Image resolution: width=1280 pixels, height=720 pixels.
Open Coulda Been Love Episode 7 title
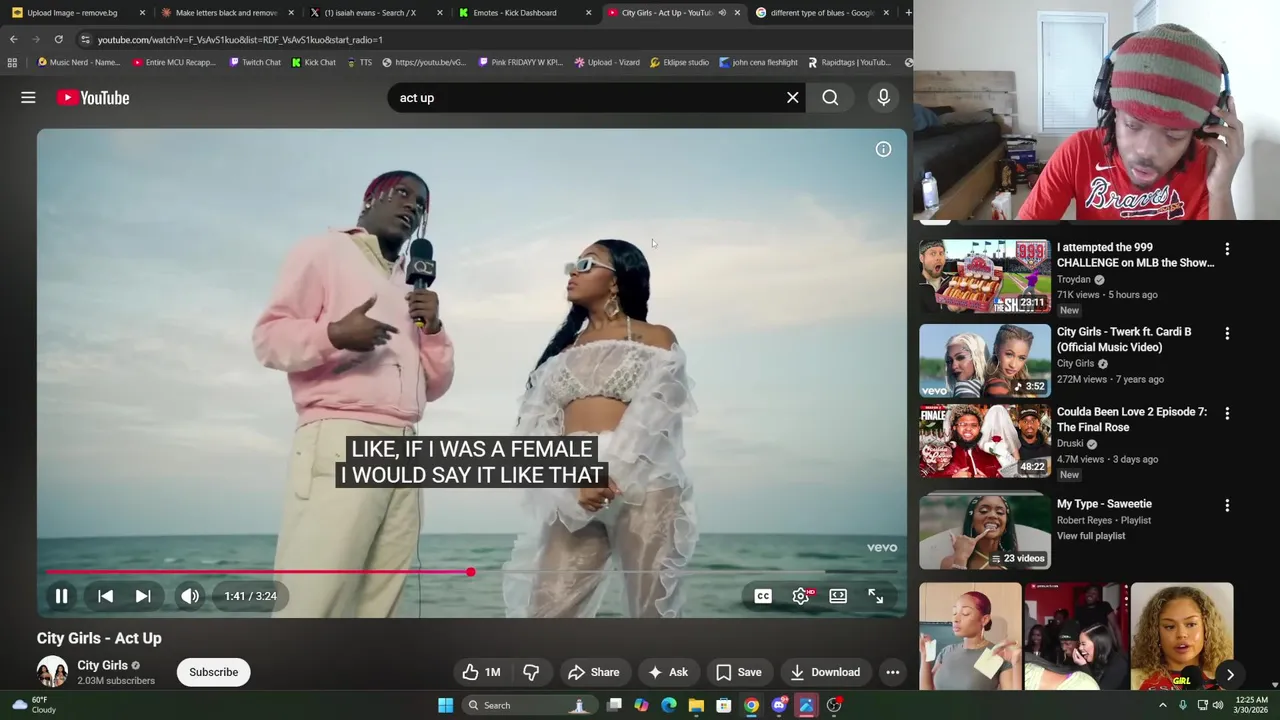pyautogui.click(x=1132, y=419)
